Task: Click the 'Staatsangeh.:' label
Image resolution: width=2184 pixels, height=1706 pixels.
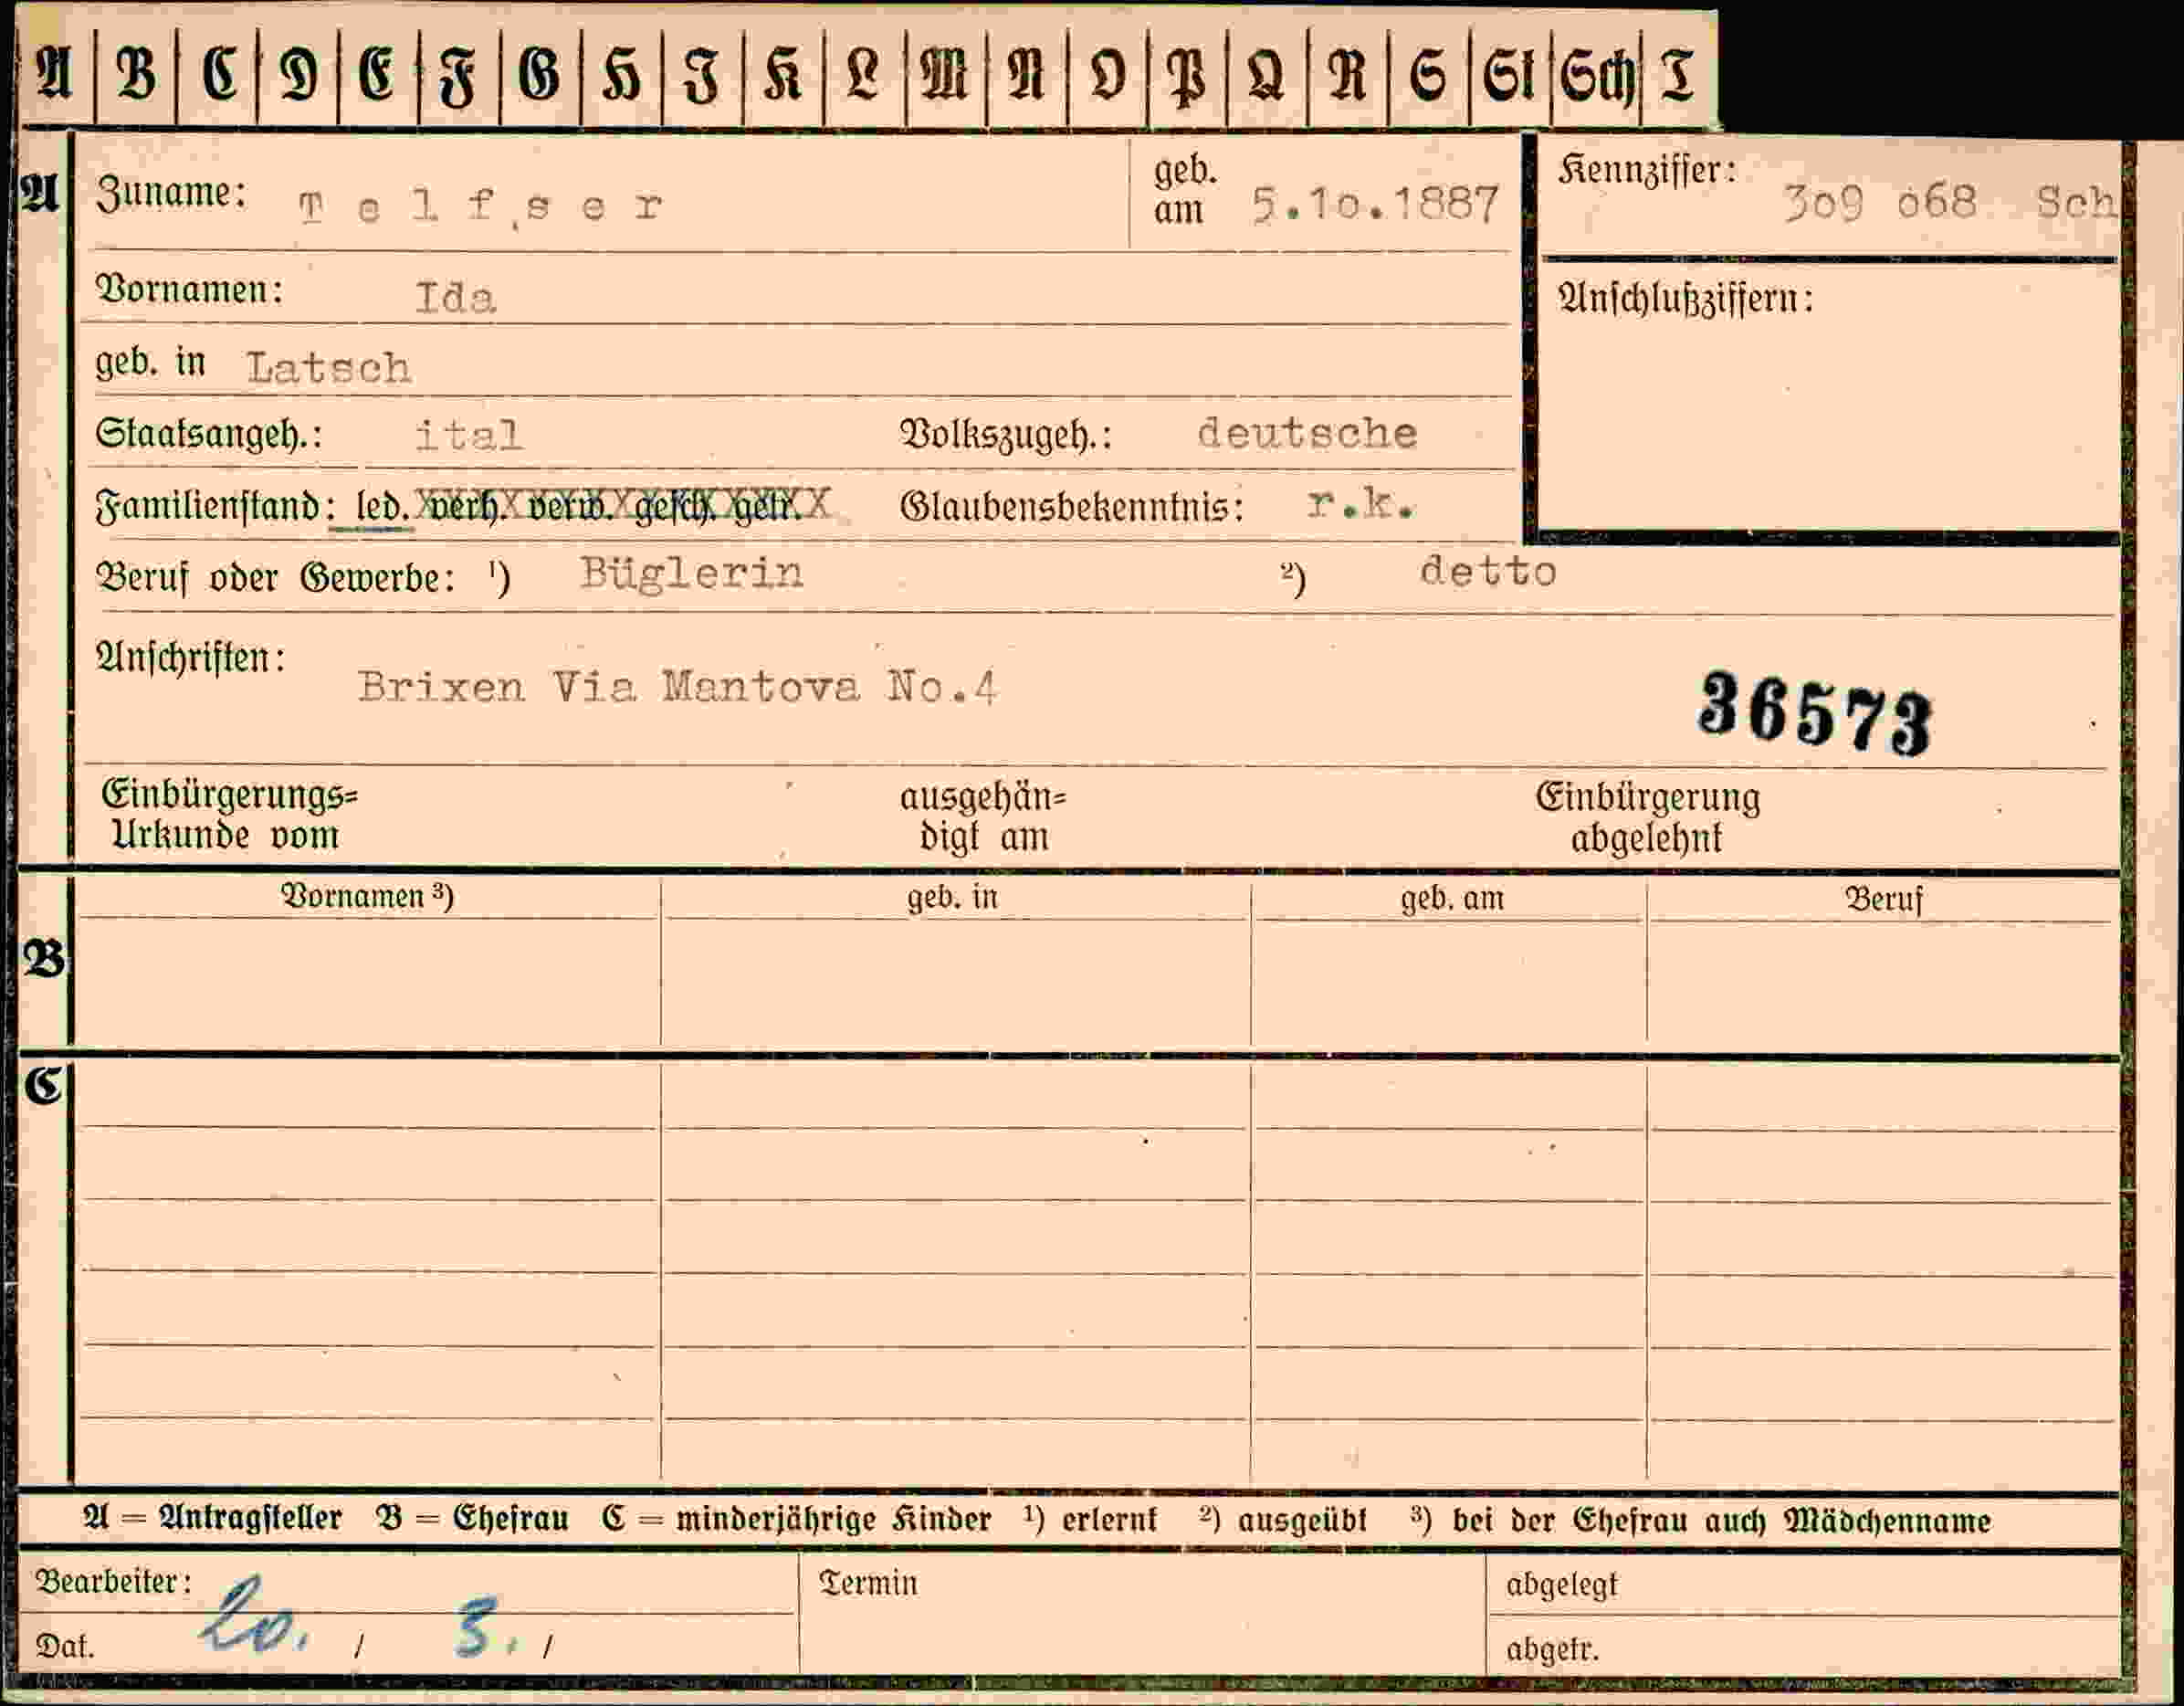Action: [x=209, y=435]
